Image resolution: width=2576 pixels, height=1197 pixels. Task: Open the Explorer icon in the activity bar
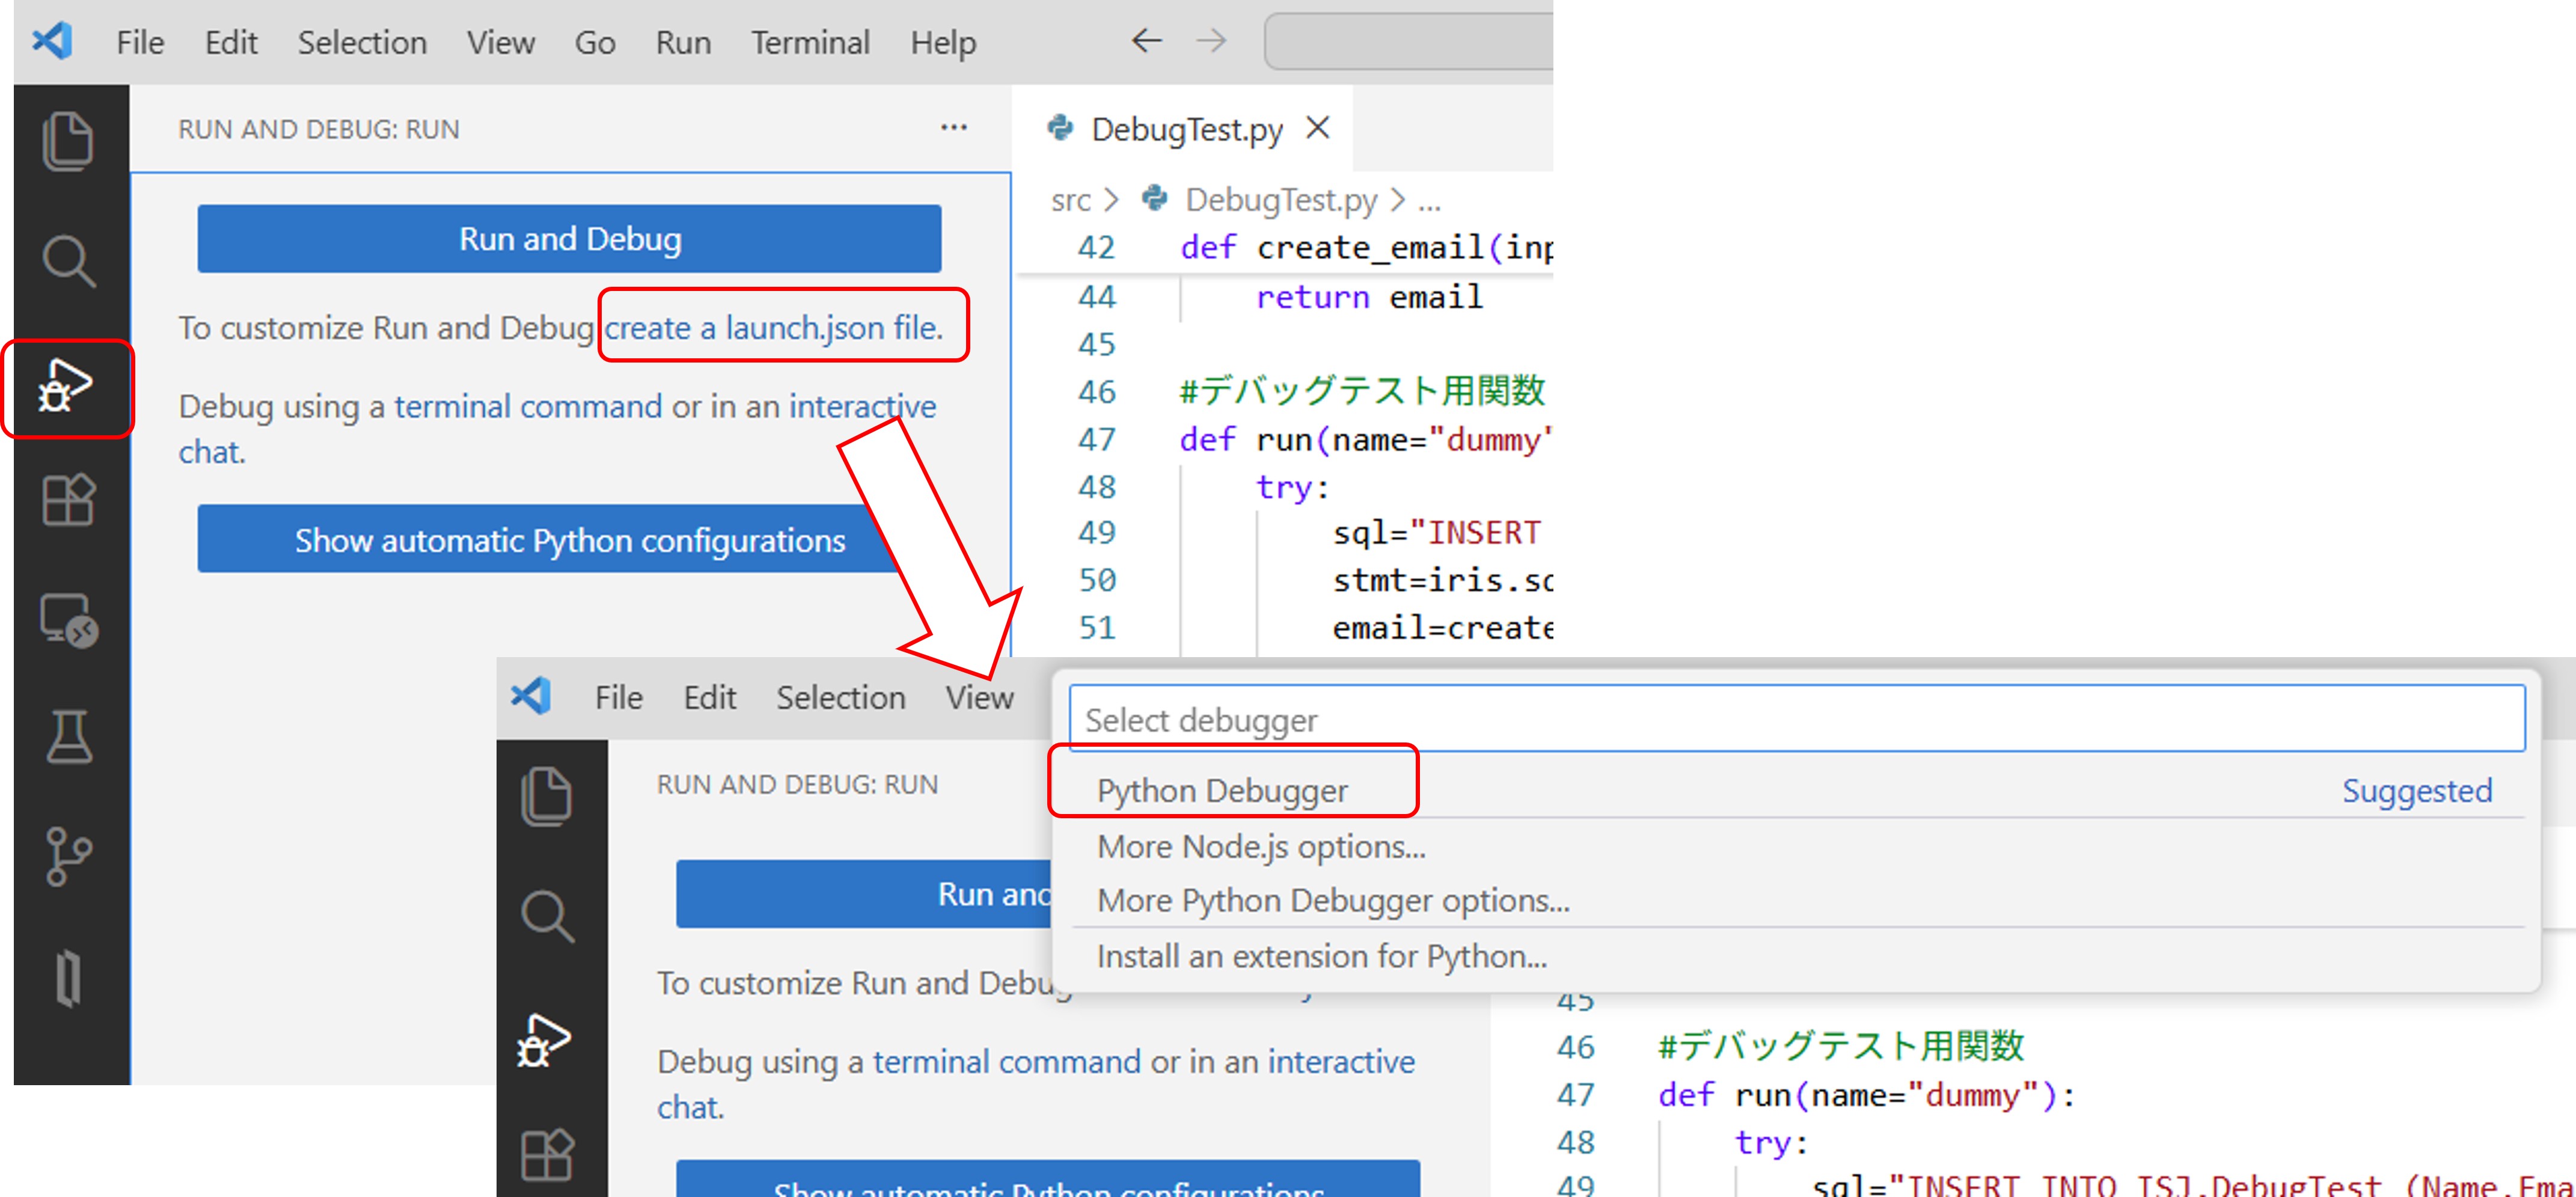68,141
